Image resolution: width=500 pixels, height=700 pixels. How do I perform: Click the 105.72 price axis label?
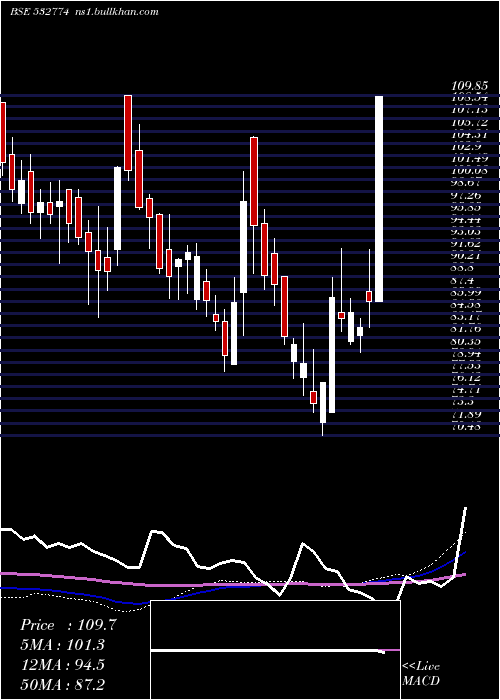coord(469,122)
